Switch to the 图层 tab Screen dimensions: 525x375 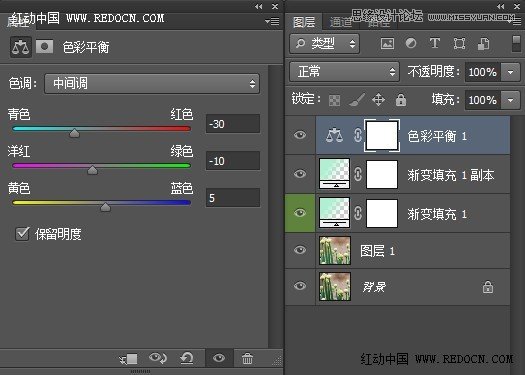click(304, 22)
